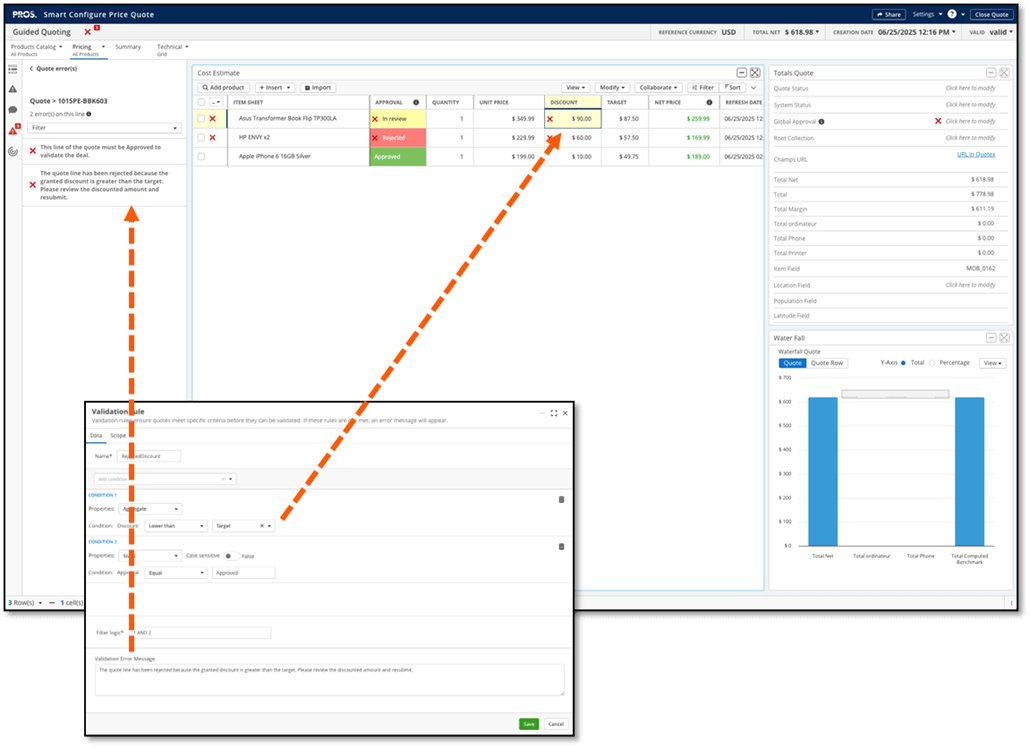Expand the Filter dropdown in Quote errors panel
1030x748 pixels.
(105, 128)
